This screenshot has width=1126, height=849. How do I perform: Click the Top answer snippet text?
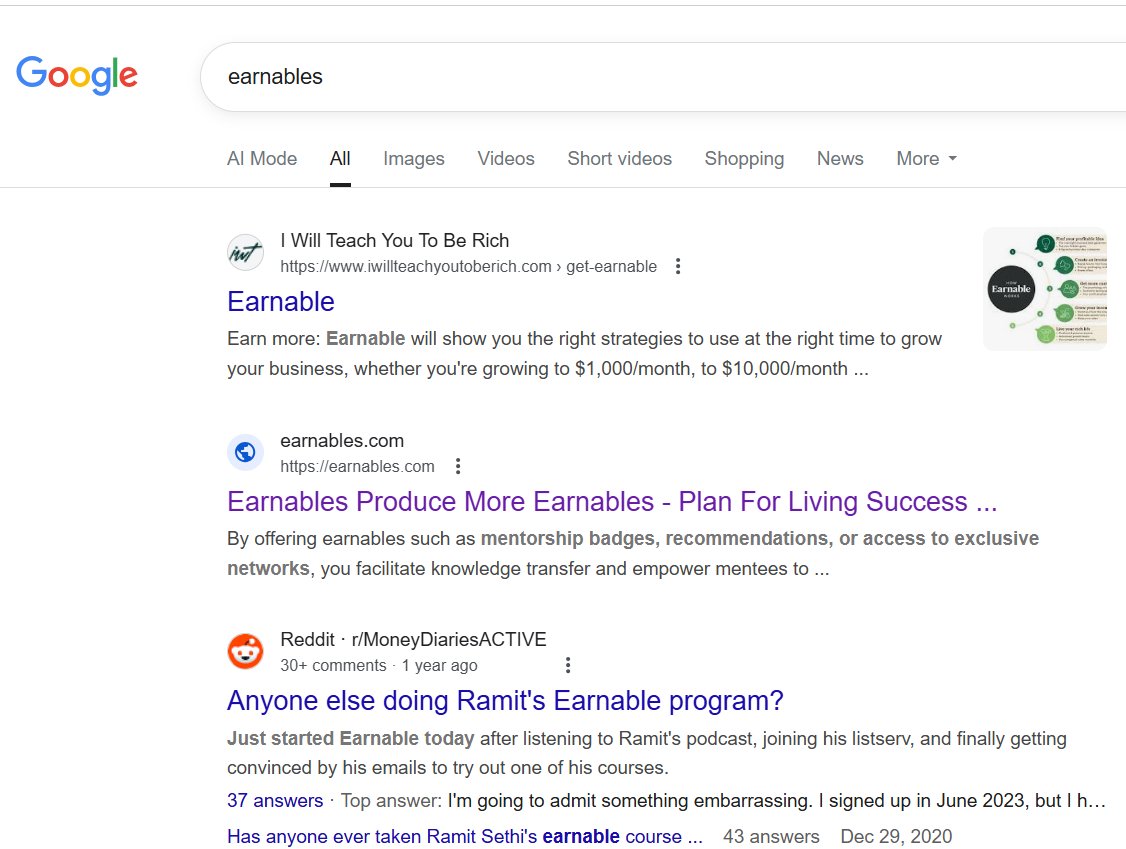click(x=722, y=801)
